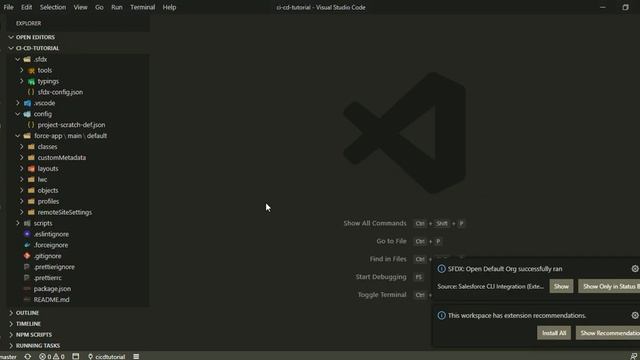Screen dimensions: 640x360
Task: Click the Explorer panel title
Action: point(29,23)
